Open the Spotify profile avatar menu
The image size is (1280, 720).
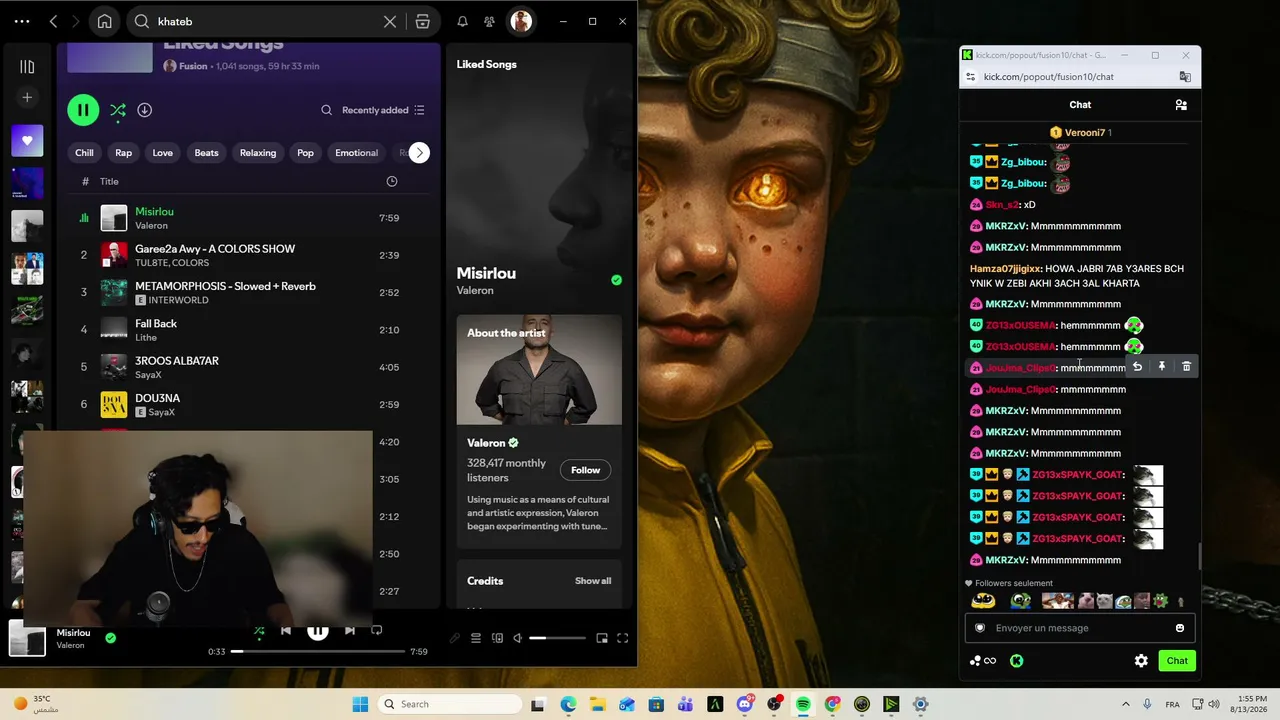pyautogui.click(x=521, y=21)
